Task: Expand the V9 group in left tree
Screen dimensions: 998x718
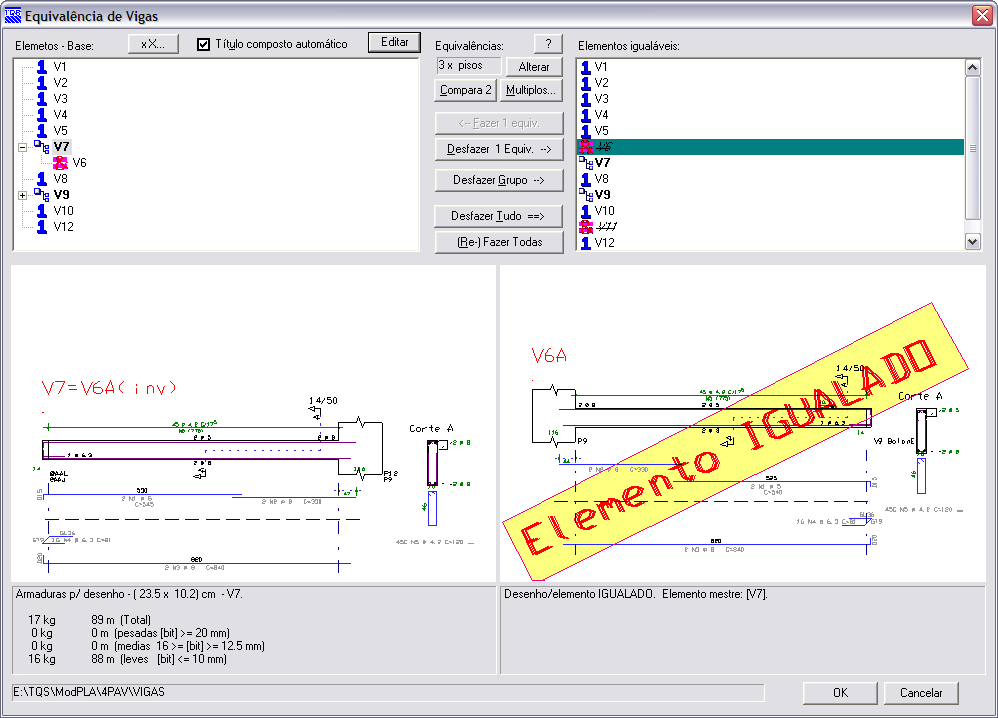Action: pos(23,195)
